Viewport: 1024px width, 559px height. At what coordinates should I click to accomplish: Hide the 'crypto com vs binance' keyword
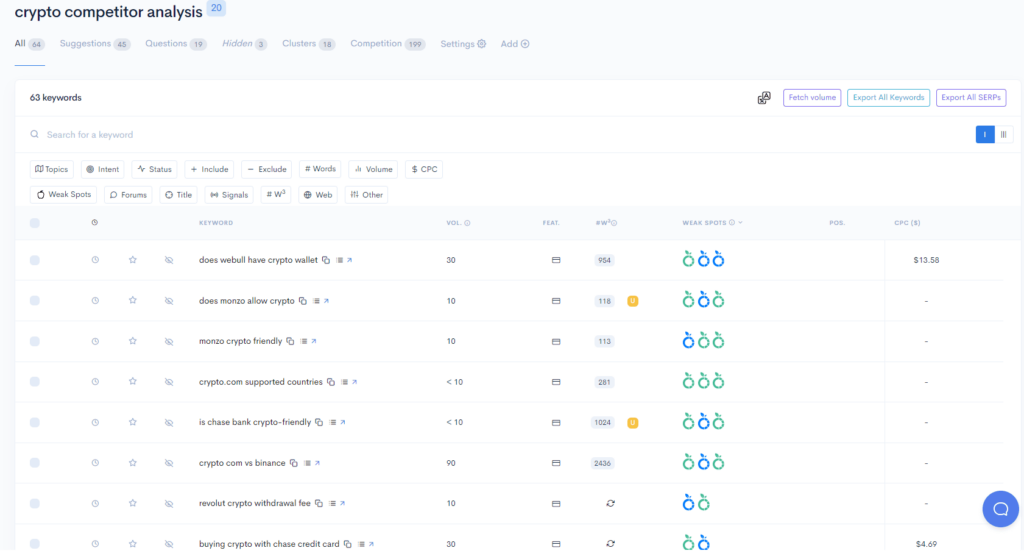[169, 463]
